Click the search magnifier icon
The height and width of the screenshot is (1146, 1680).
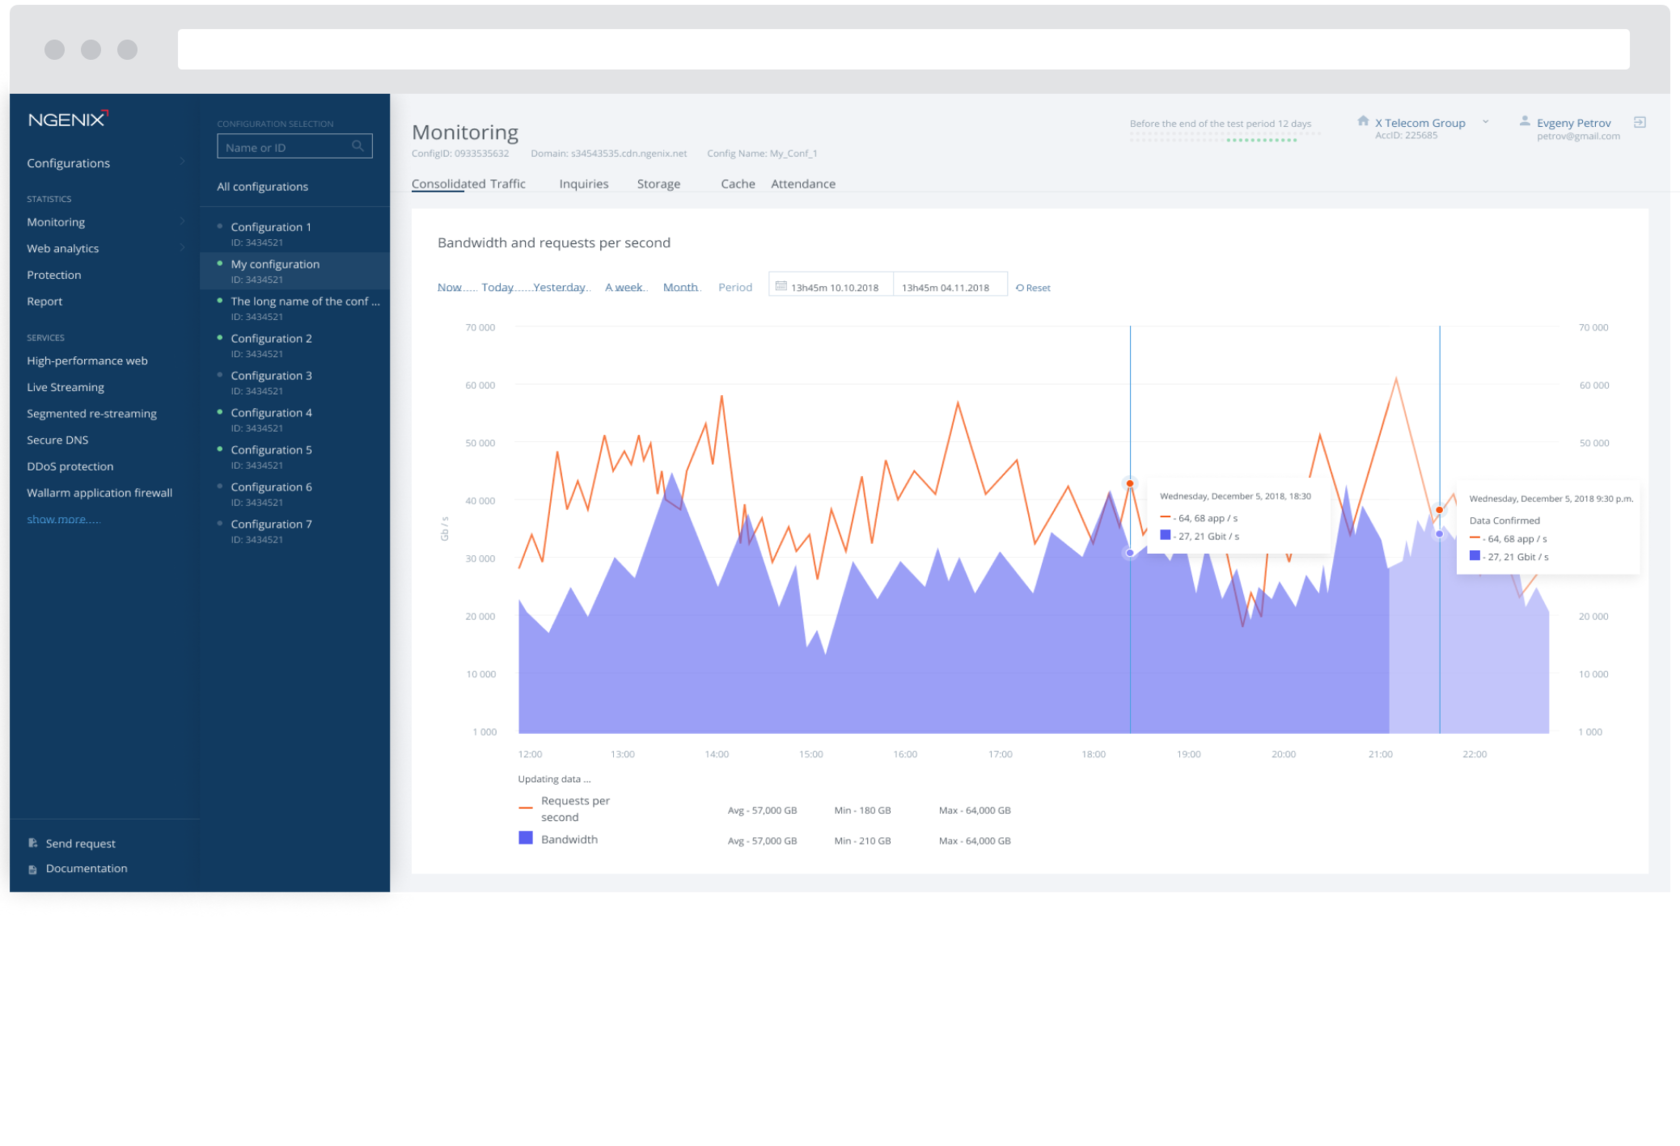(x=358, y=146)
